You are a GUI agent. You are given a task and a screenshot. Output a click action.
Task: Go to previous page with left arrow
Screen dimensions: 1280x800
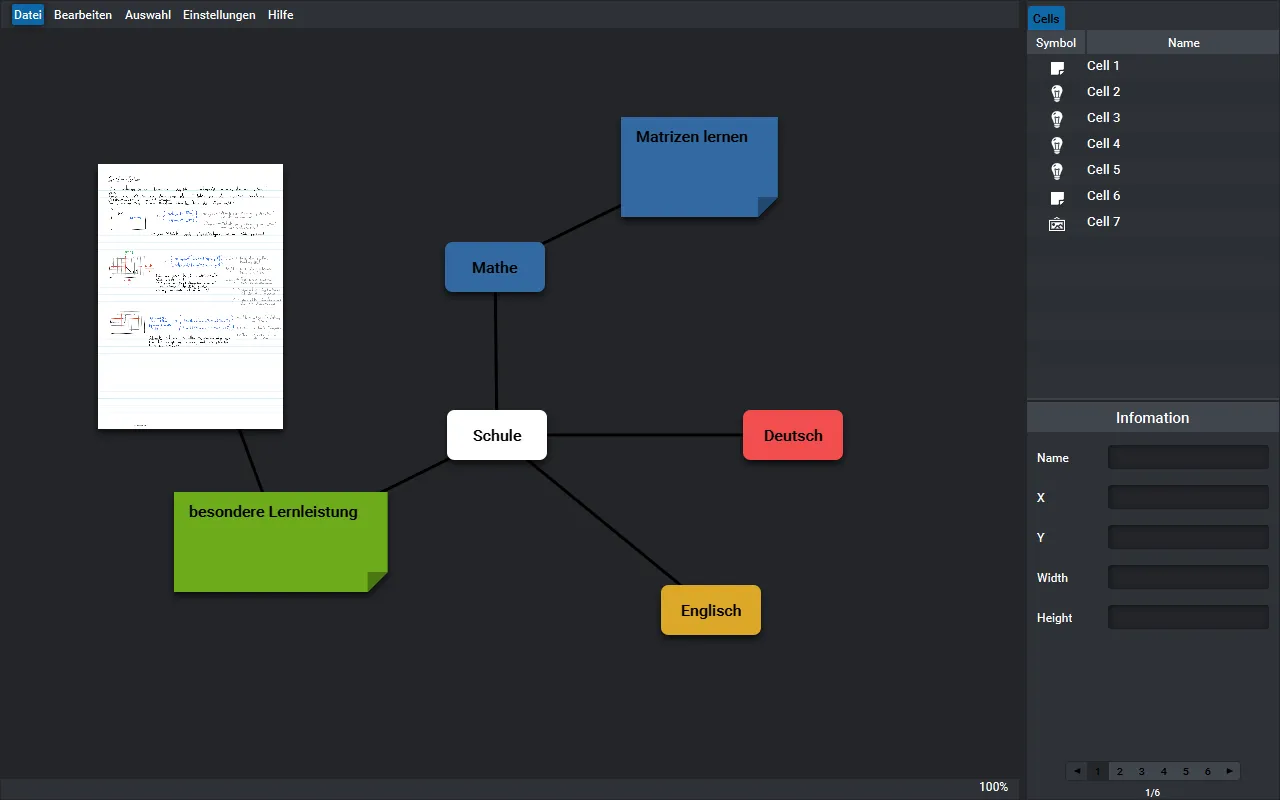[x=1077, y=771]
